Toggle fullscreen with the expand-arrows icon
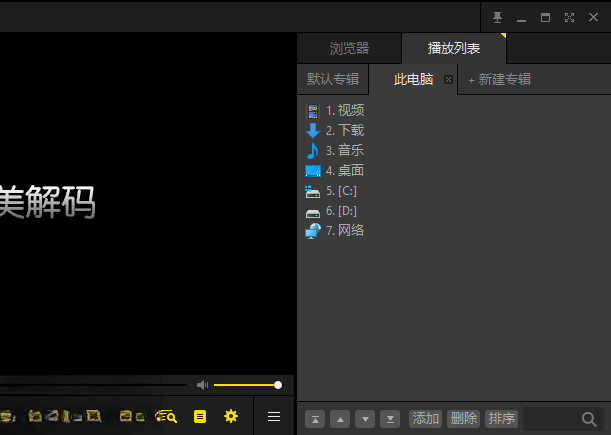Screen dimensions: 611x435 tap(569, 18)
